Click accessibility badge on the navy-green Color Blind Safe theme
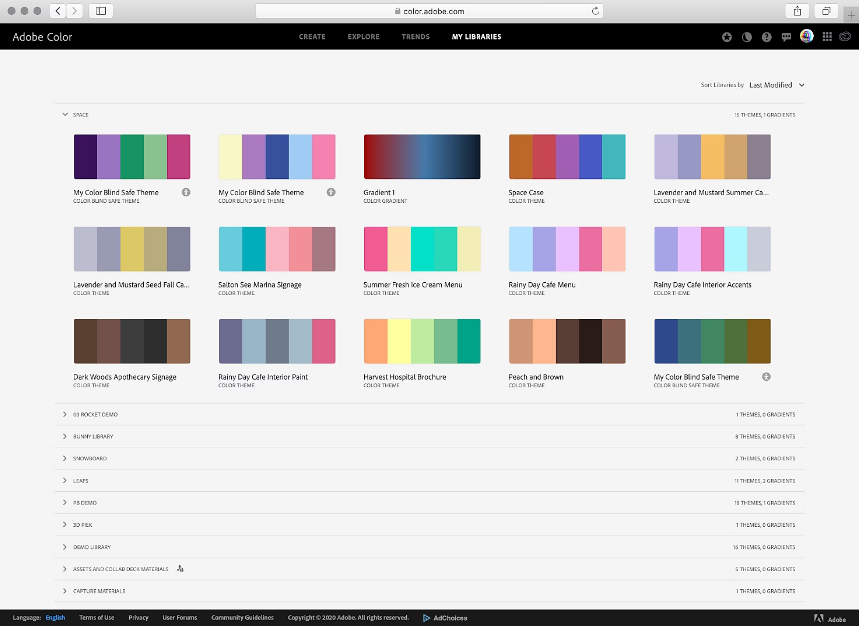The width and height of the screenshot is (859, 626). [x=766, y=377]
